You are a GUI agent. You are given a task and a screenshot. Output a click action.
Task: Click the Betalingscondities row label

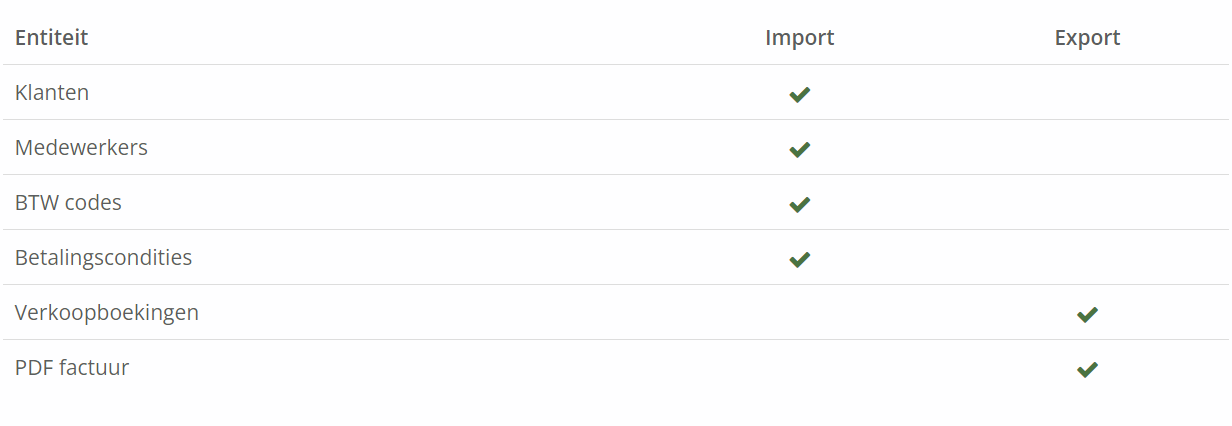coord(103,258)
